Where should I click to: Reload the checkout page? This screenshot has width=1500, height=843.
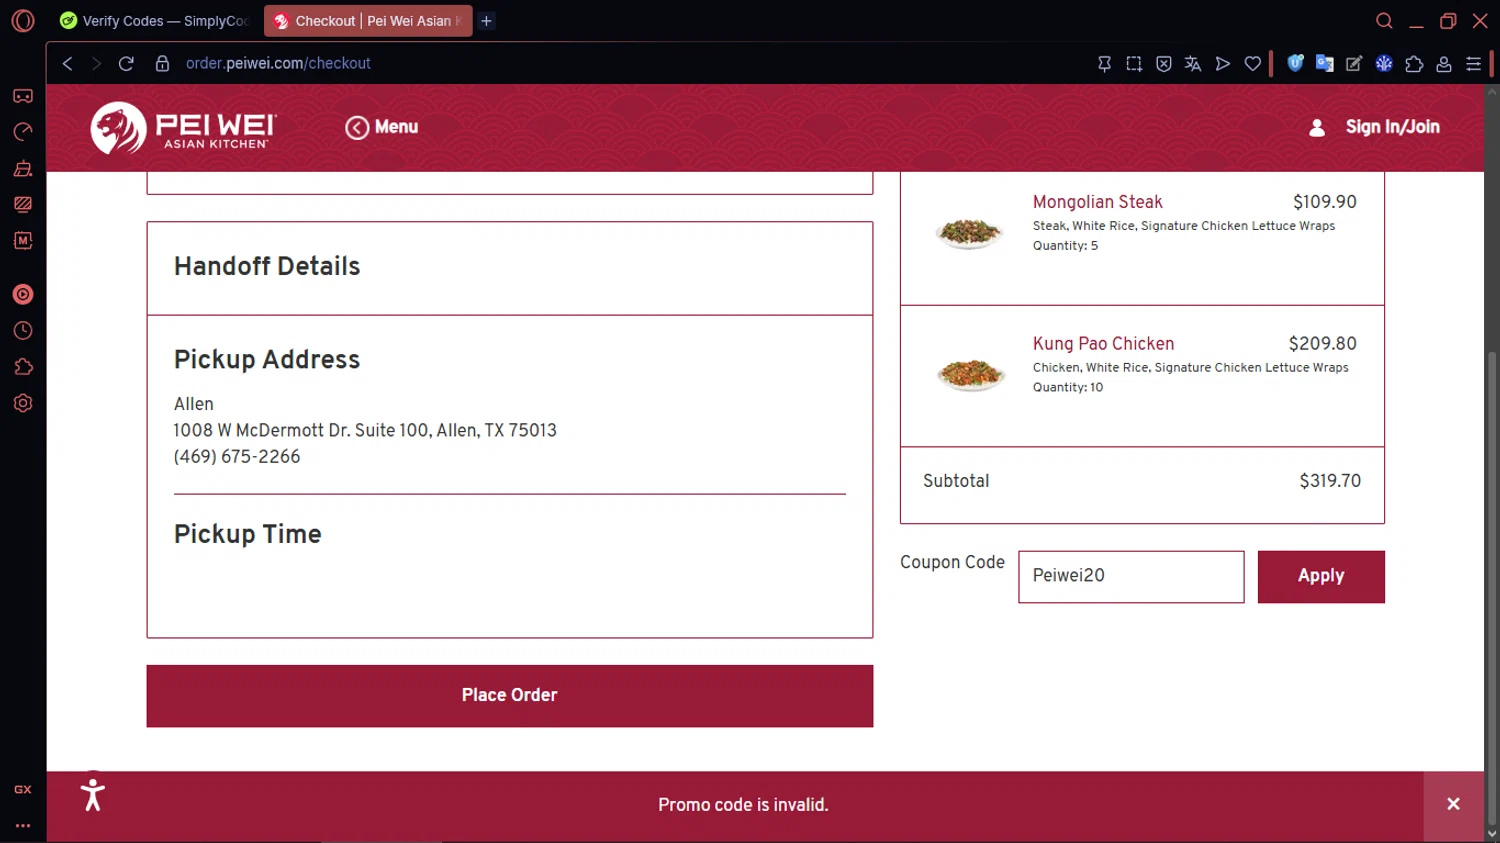(126, 63)
